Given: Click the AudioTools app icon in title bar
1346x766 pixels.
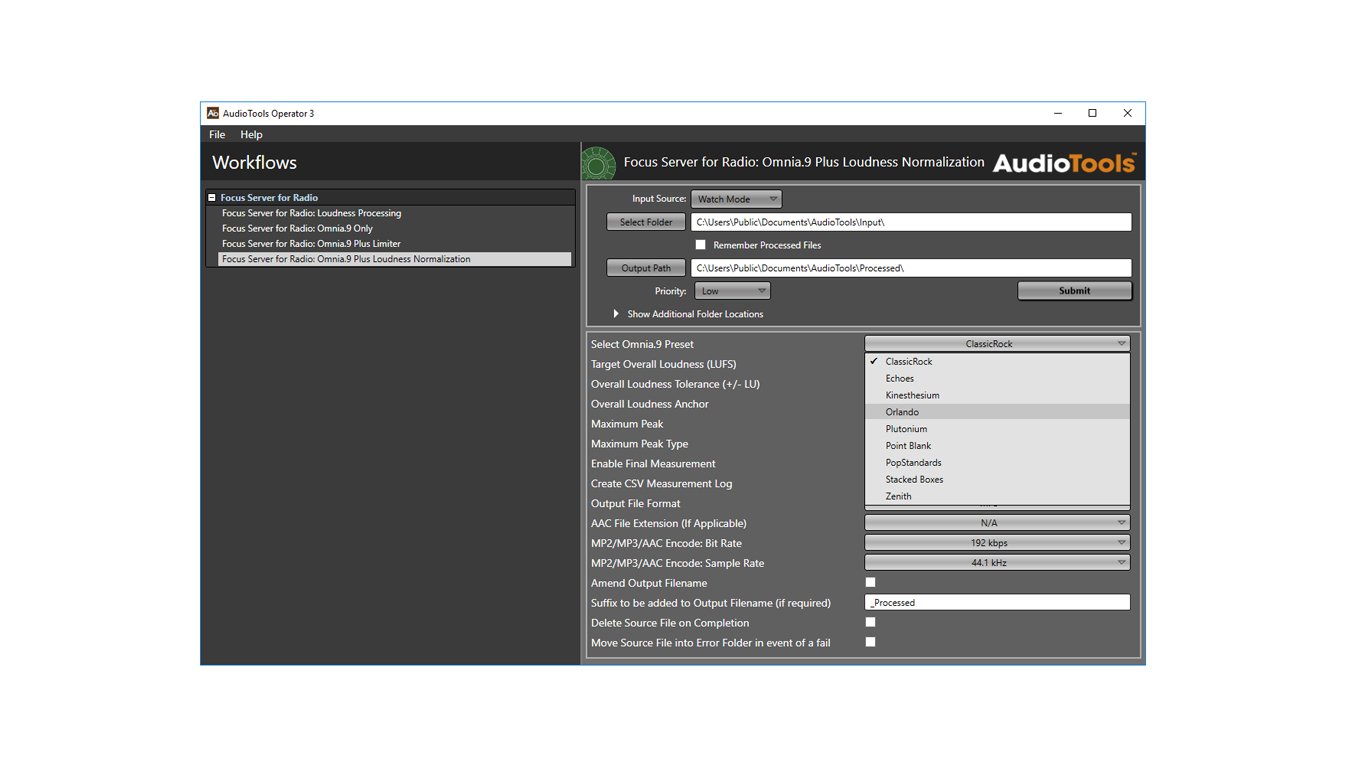Looking at the screenshot, I should (212, 113).
